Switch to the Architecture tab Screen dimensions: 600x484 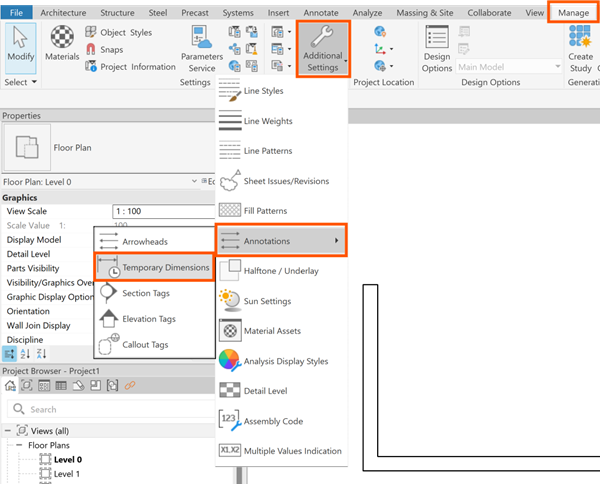[63, 13]
